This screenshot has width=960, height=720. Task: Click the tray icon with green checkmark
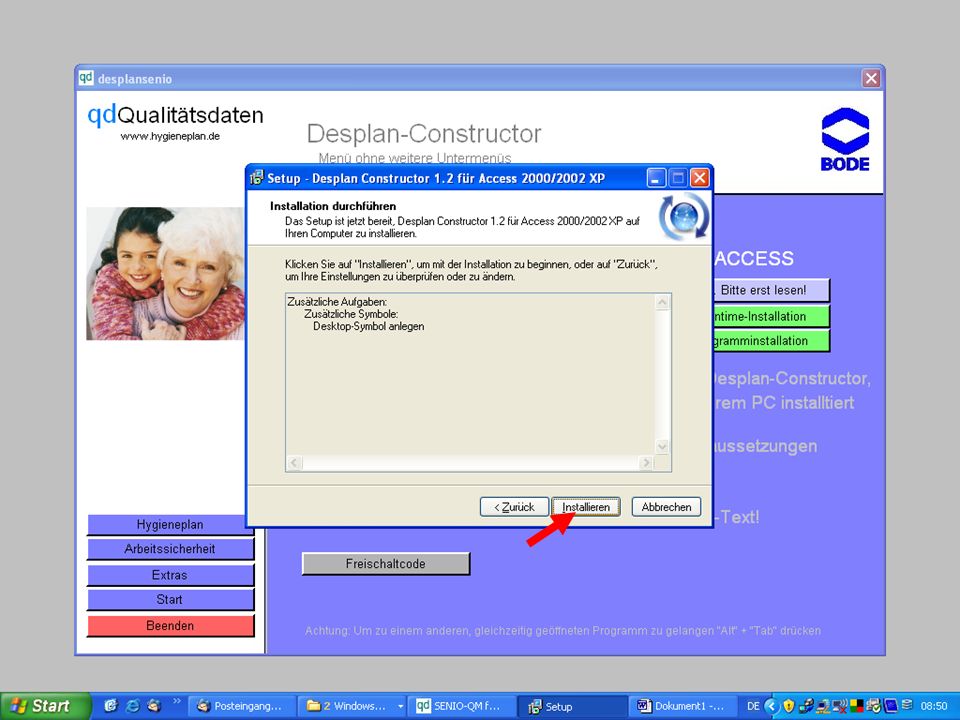874,706
